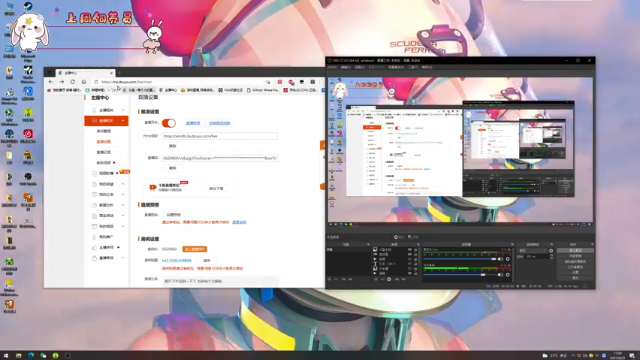Viewport: 640px width, 360px height.
Task: Reload the Douyu page
Action: (x=73, y=82)
